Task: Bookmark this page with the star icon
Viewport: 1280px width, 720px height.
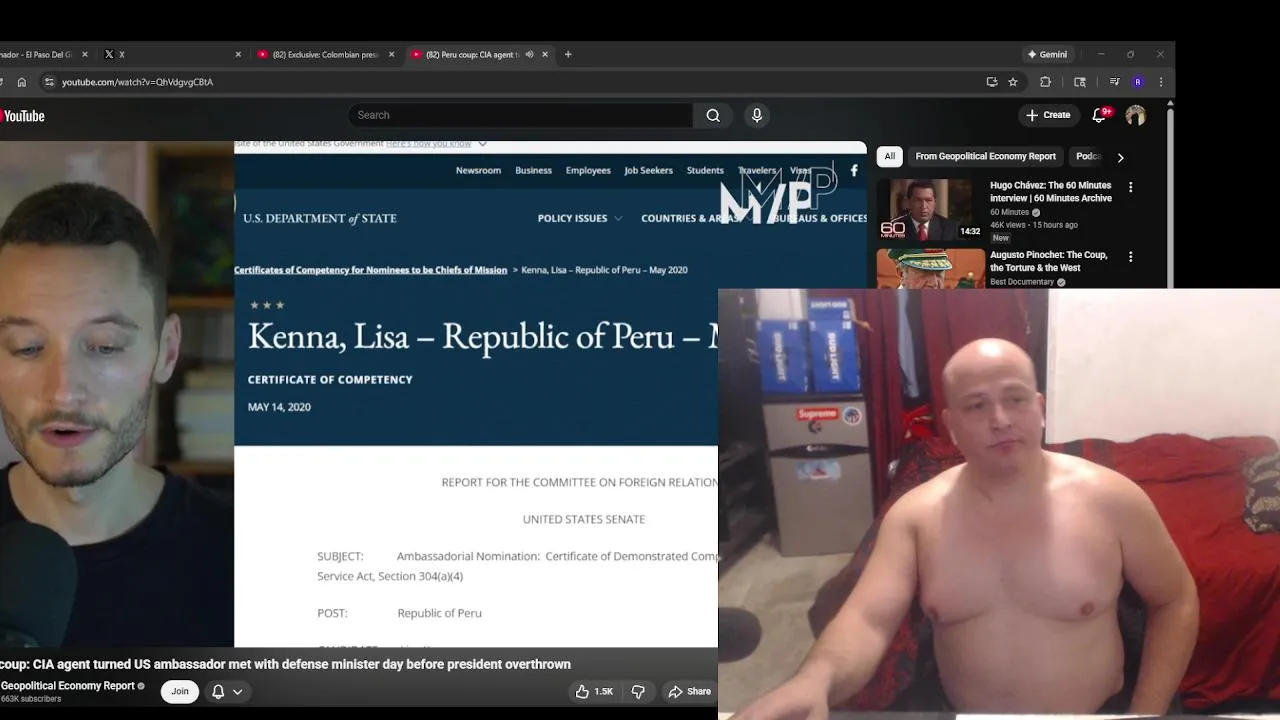Action: tap(1013, 82)
